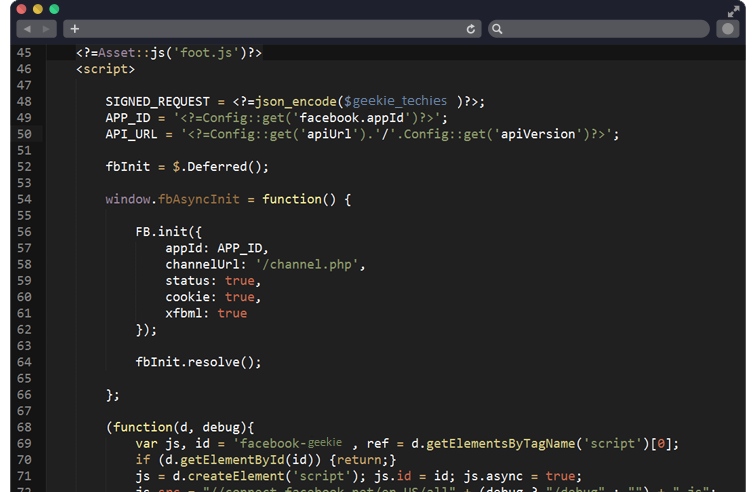Click the <script> tag on line 46

pos(106,69)
